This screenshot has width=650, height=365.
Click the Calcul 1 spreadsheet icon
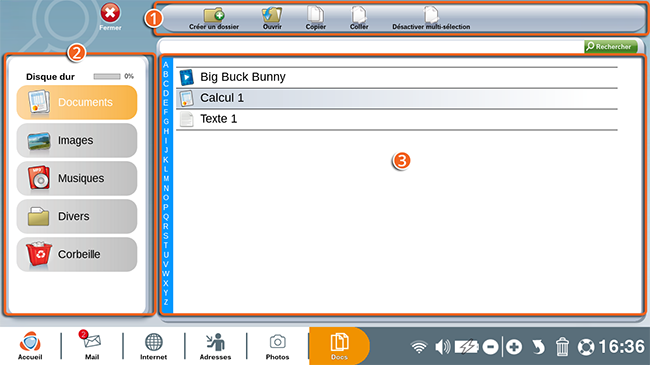(x=187, y=98)
